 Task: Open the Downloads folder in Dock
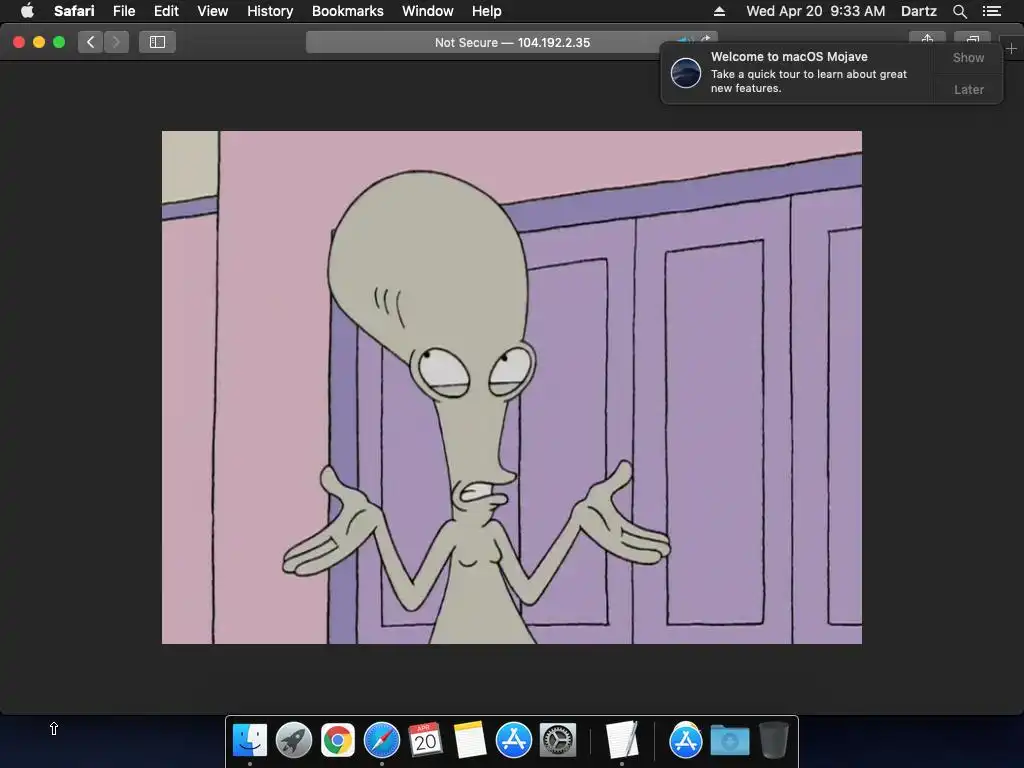(x=729, y=741)
